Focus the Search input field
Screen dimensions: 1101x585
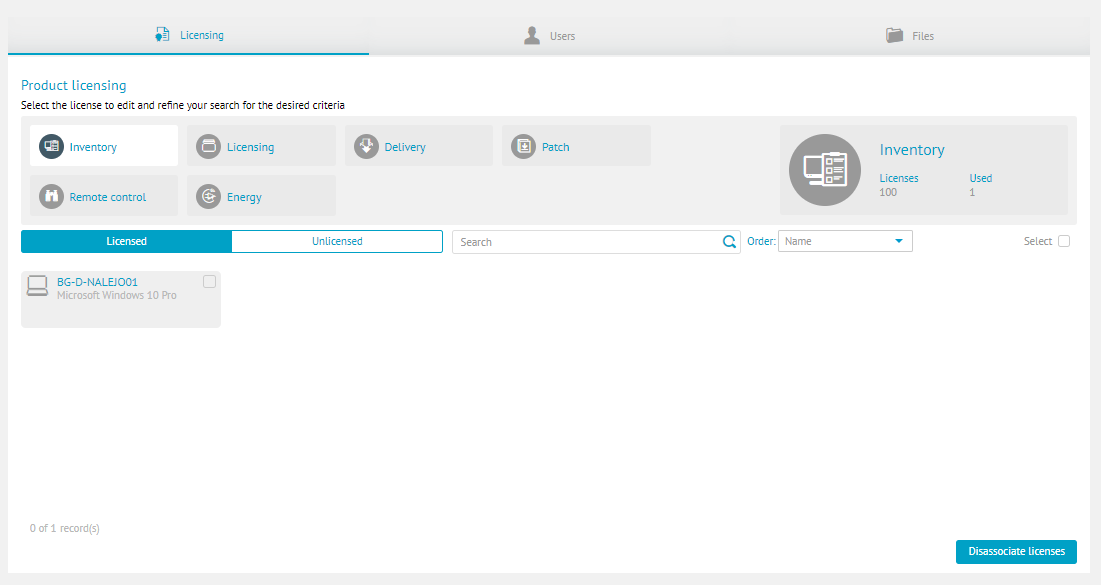coord(596,242)
